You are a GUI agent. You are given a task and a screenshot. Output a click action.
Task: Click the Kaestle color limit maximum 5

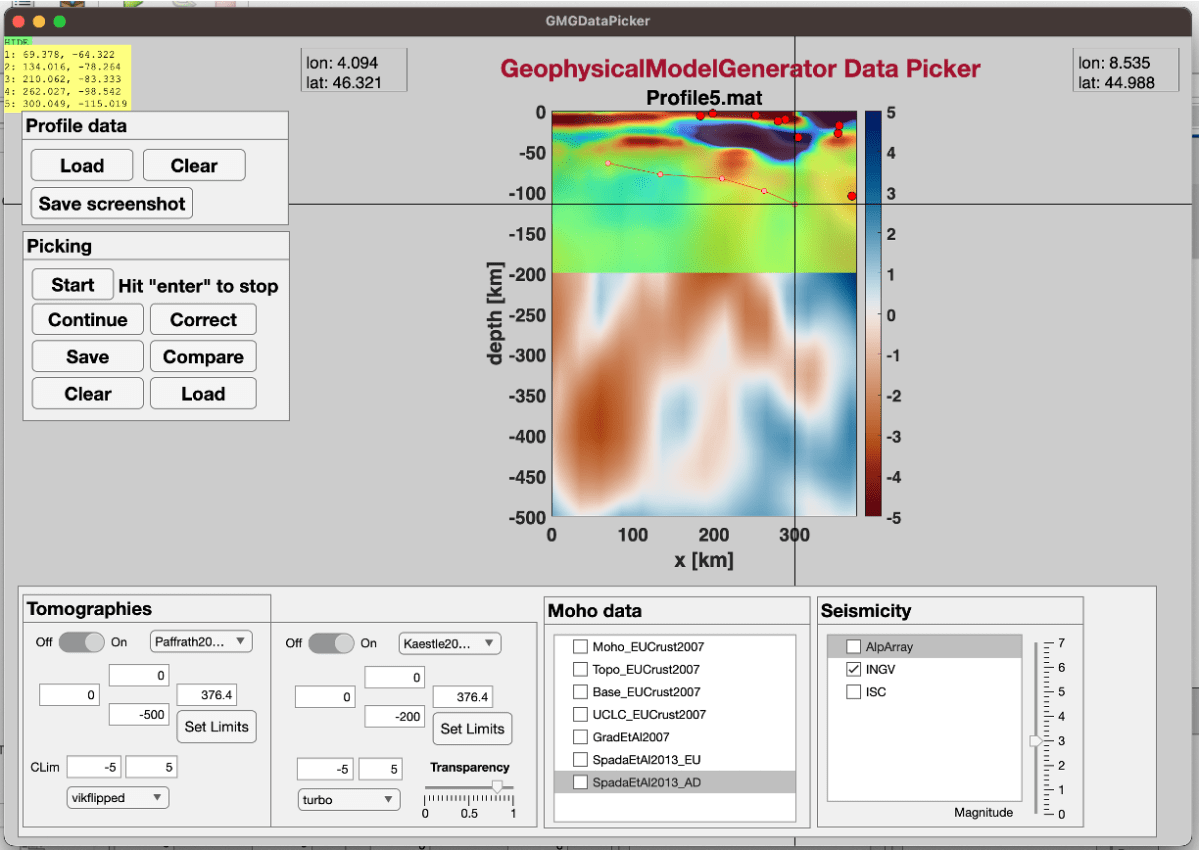(x=381, y=769)
